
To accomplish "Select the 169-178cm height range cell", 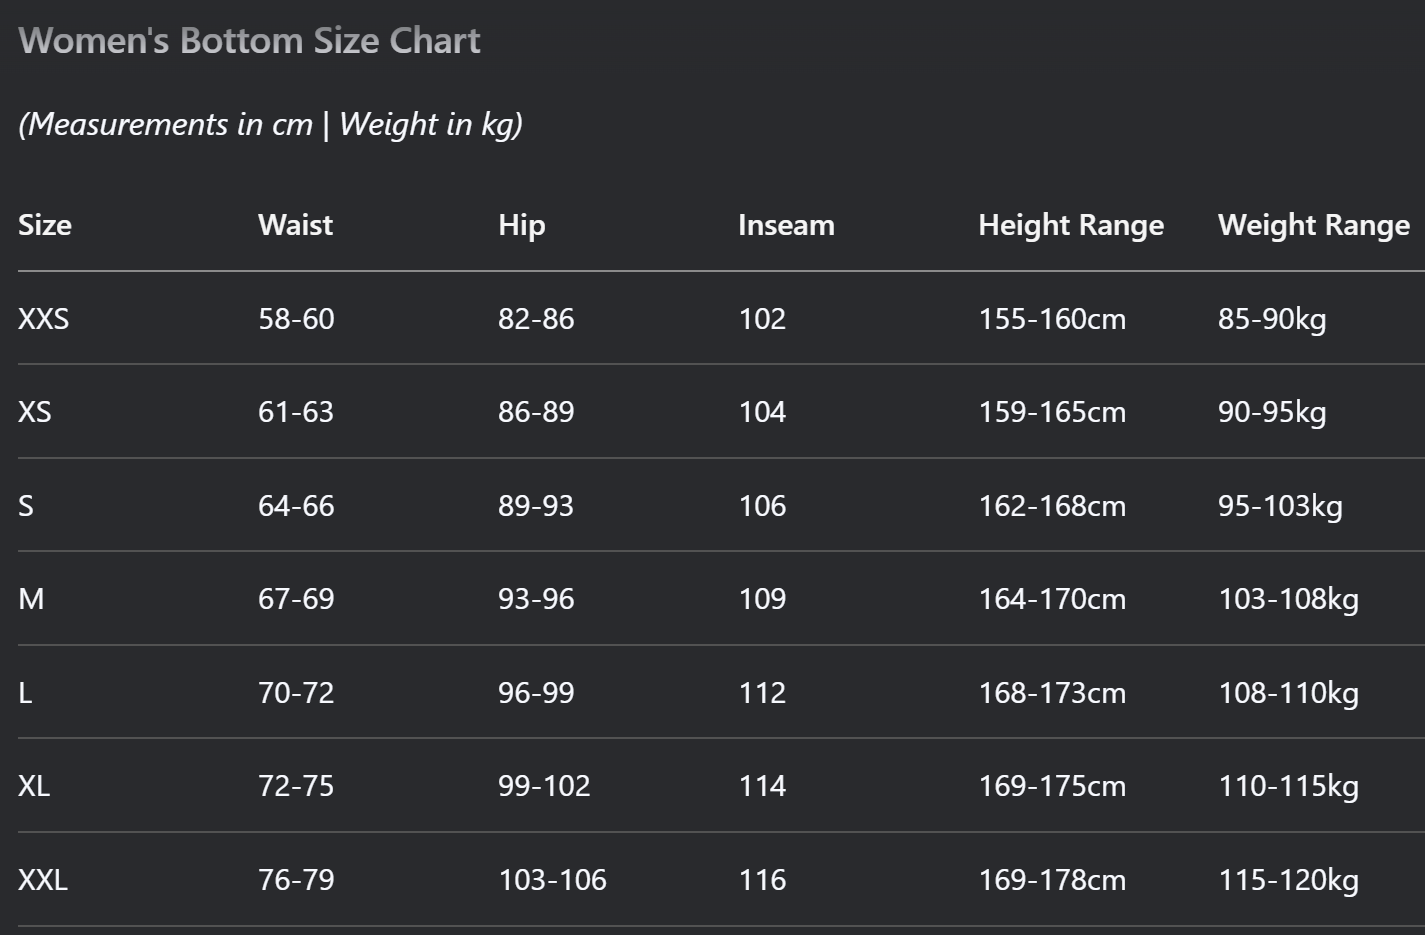I will [1052, 880].
